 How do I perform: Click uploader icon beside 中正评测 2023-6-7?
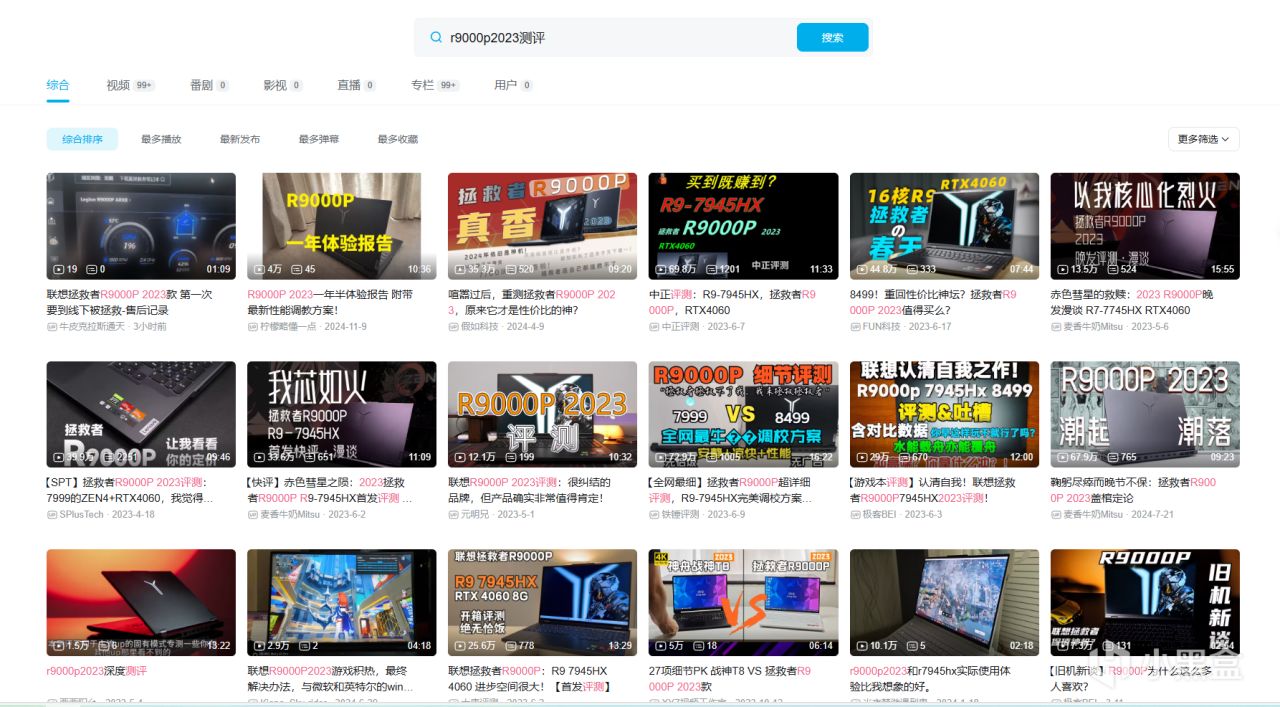[x=654, y=326]
